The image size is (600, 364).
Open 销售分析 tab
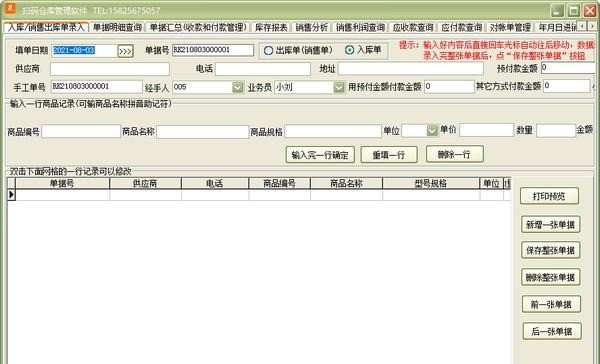311,28
